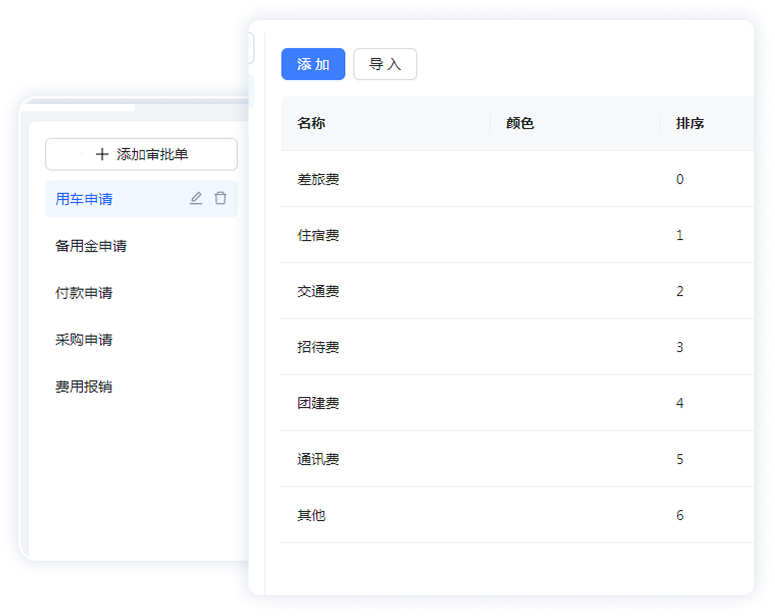Viewport: 775px width, 616px height.
Task: Select 付款申请 from the sidebar list
Action: tap(84, 293)
